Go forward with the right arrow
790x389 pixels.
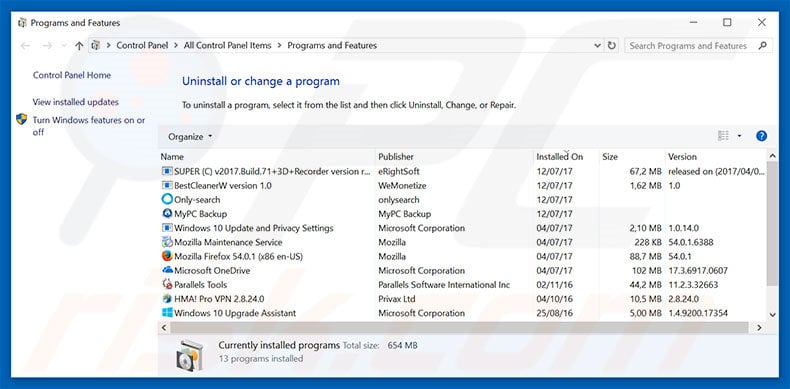click(47, 46)
